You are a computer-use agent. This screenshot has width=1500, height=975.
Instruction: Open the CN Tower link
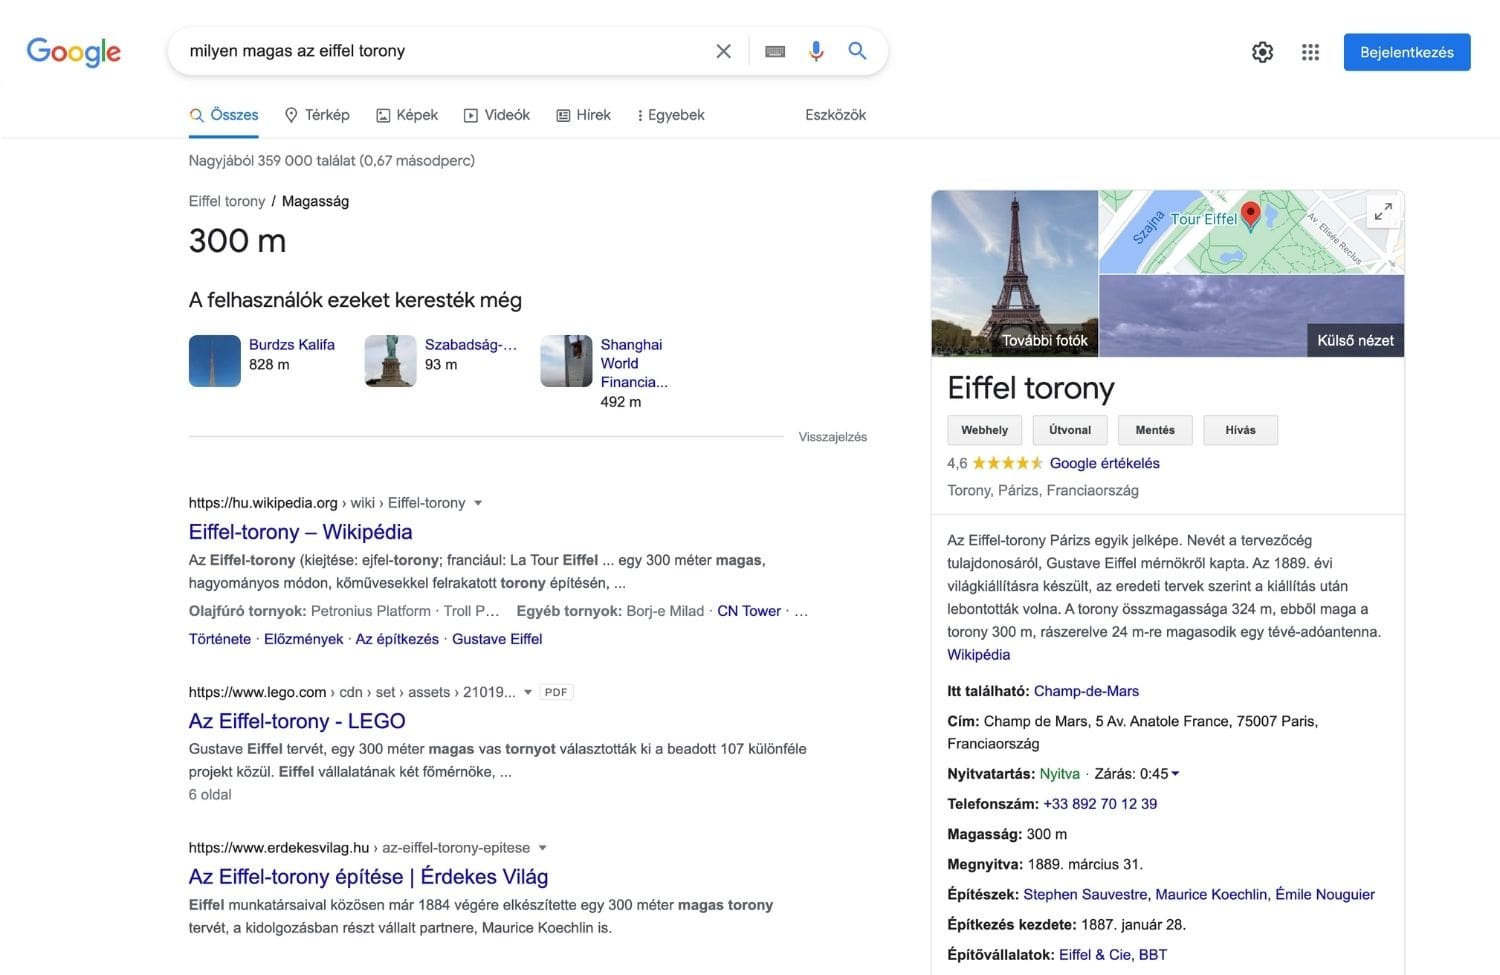click(749, 611)
